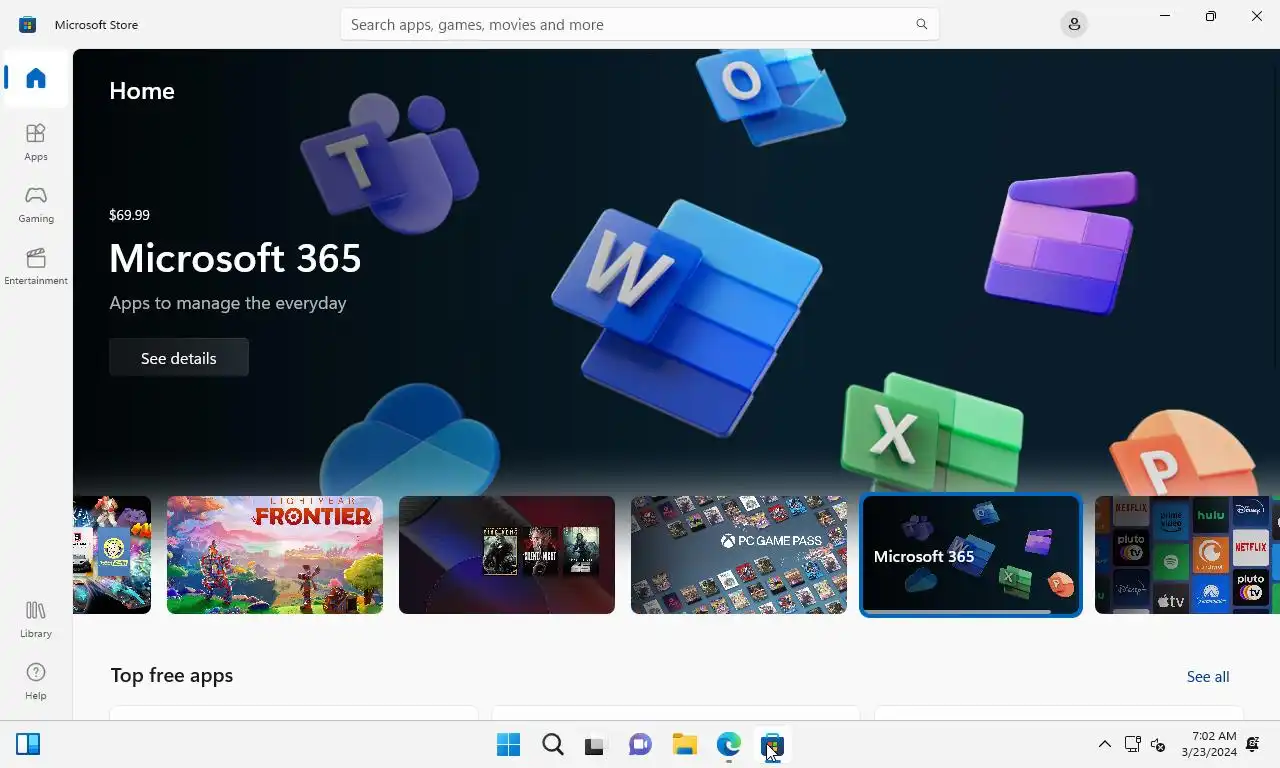Open Library from sidebar
This screenshot has width=1280, height=768.
click(36, 619)
